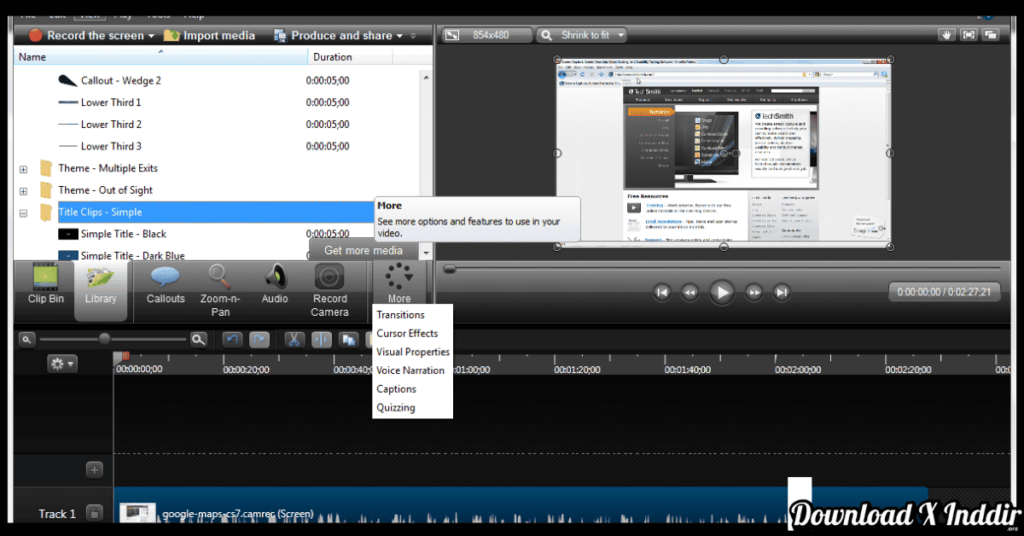This screenshot has height=536, width=1024.
Task: Click timeline zoom out magnifier icon
Action: [x=26, y=339]
